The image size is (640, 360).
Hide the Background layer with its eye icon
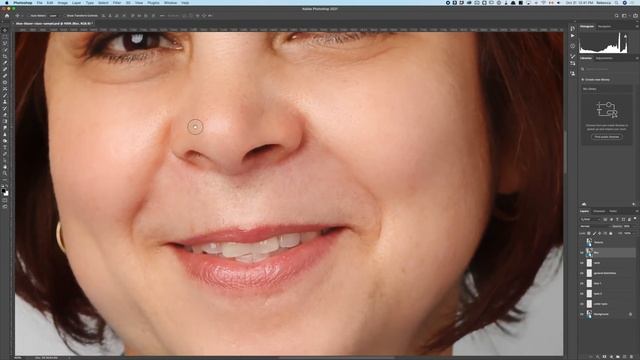(582, 314)
